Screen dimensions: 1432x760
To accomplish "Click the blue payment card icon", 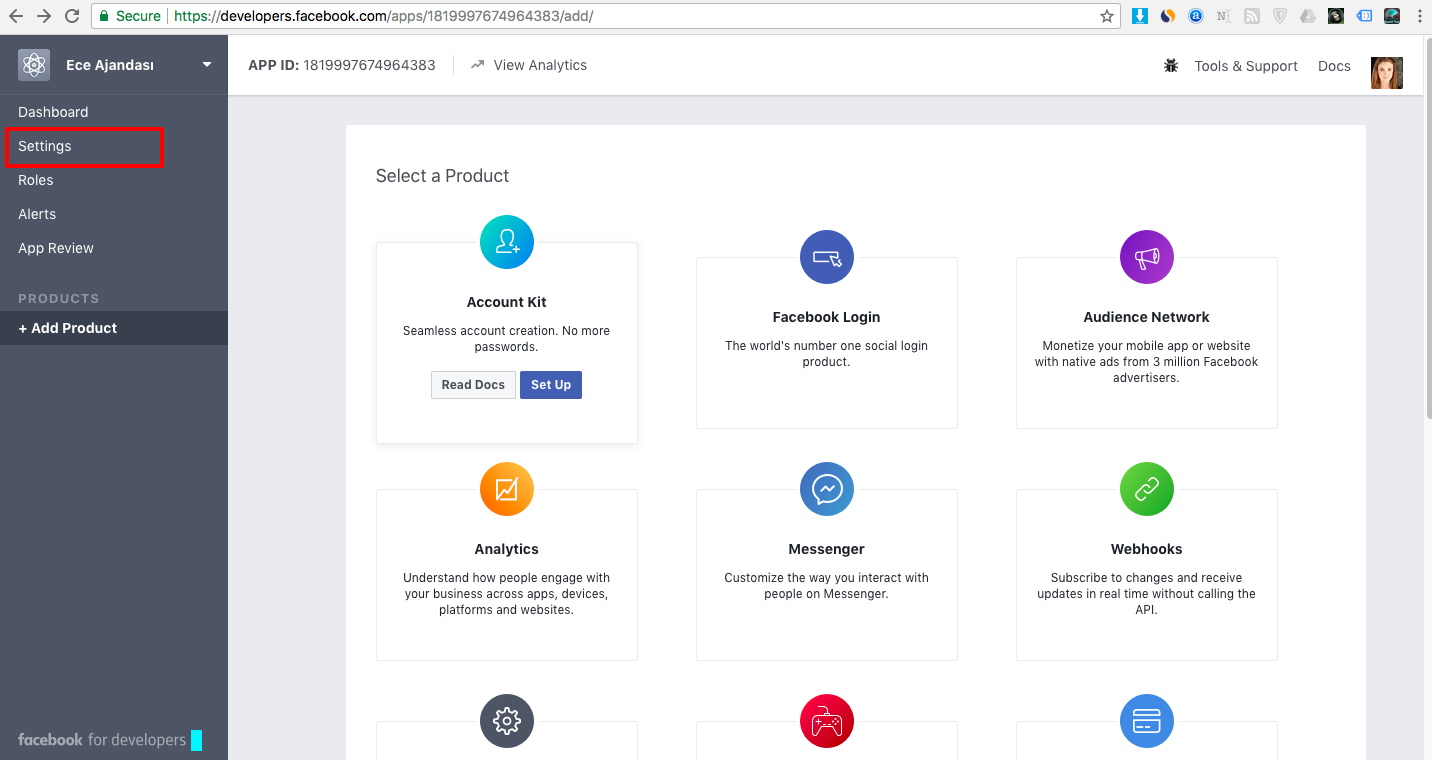I will pyautogui.click(x=1146, y=721).
